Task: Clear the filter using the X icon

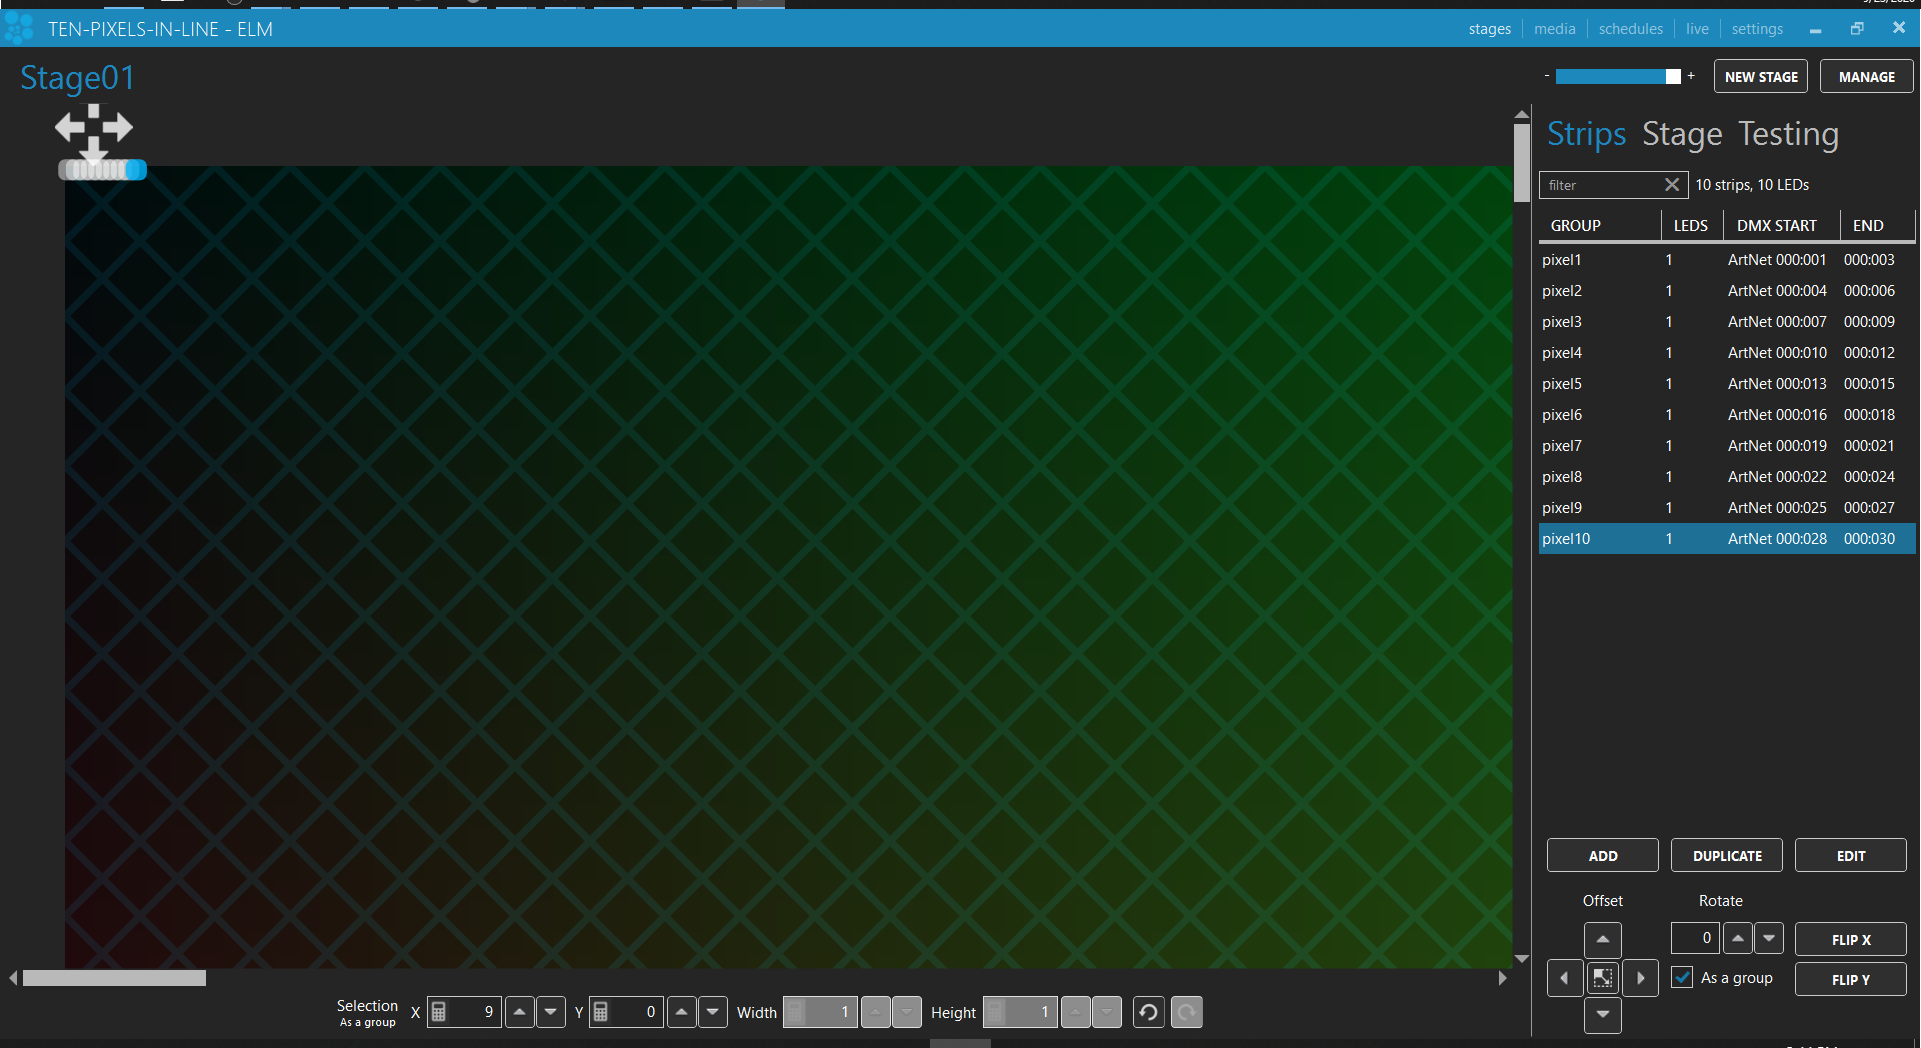Action: [x=1672, y=185]
